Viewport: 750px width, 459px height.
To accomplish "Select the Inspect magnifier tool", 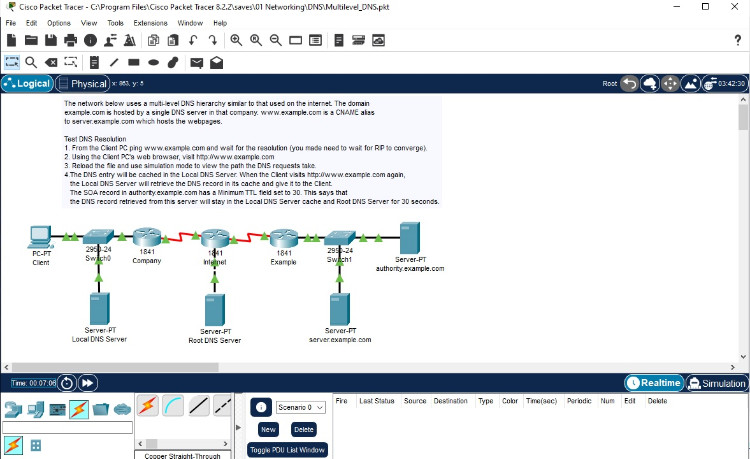I will [31, 62].
